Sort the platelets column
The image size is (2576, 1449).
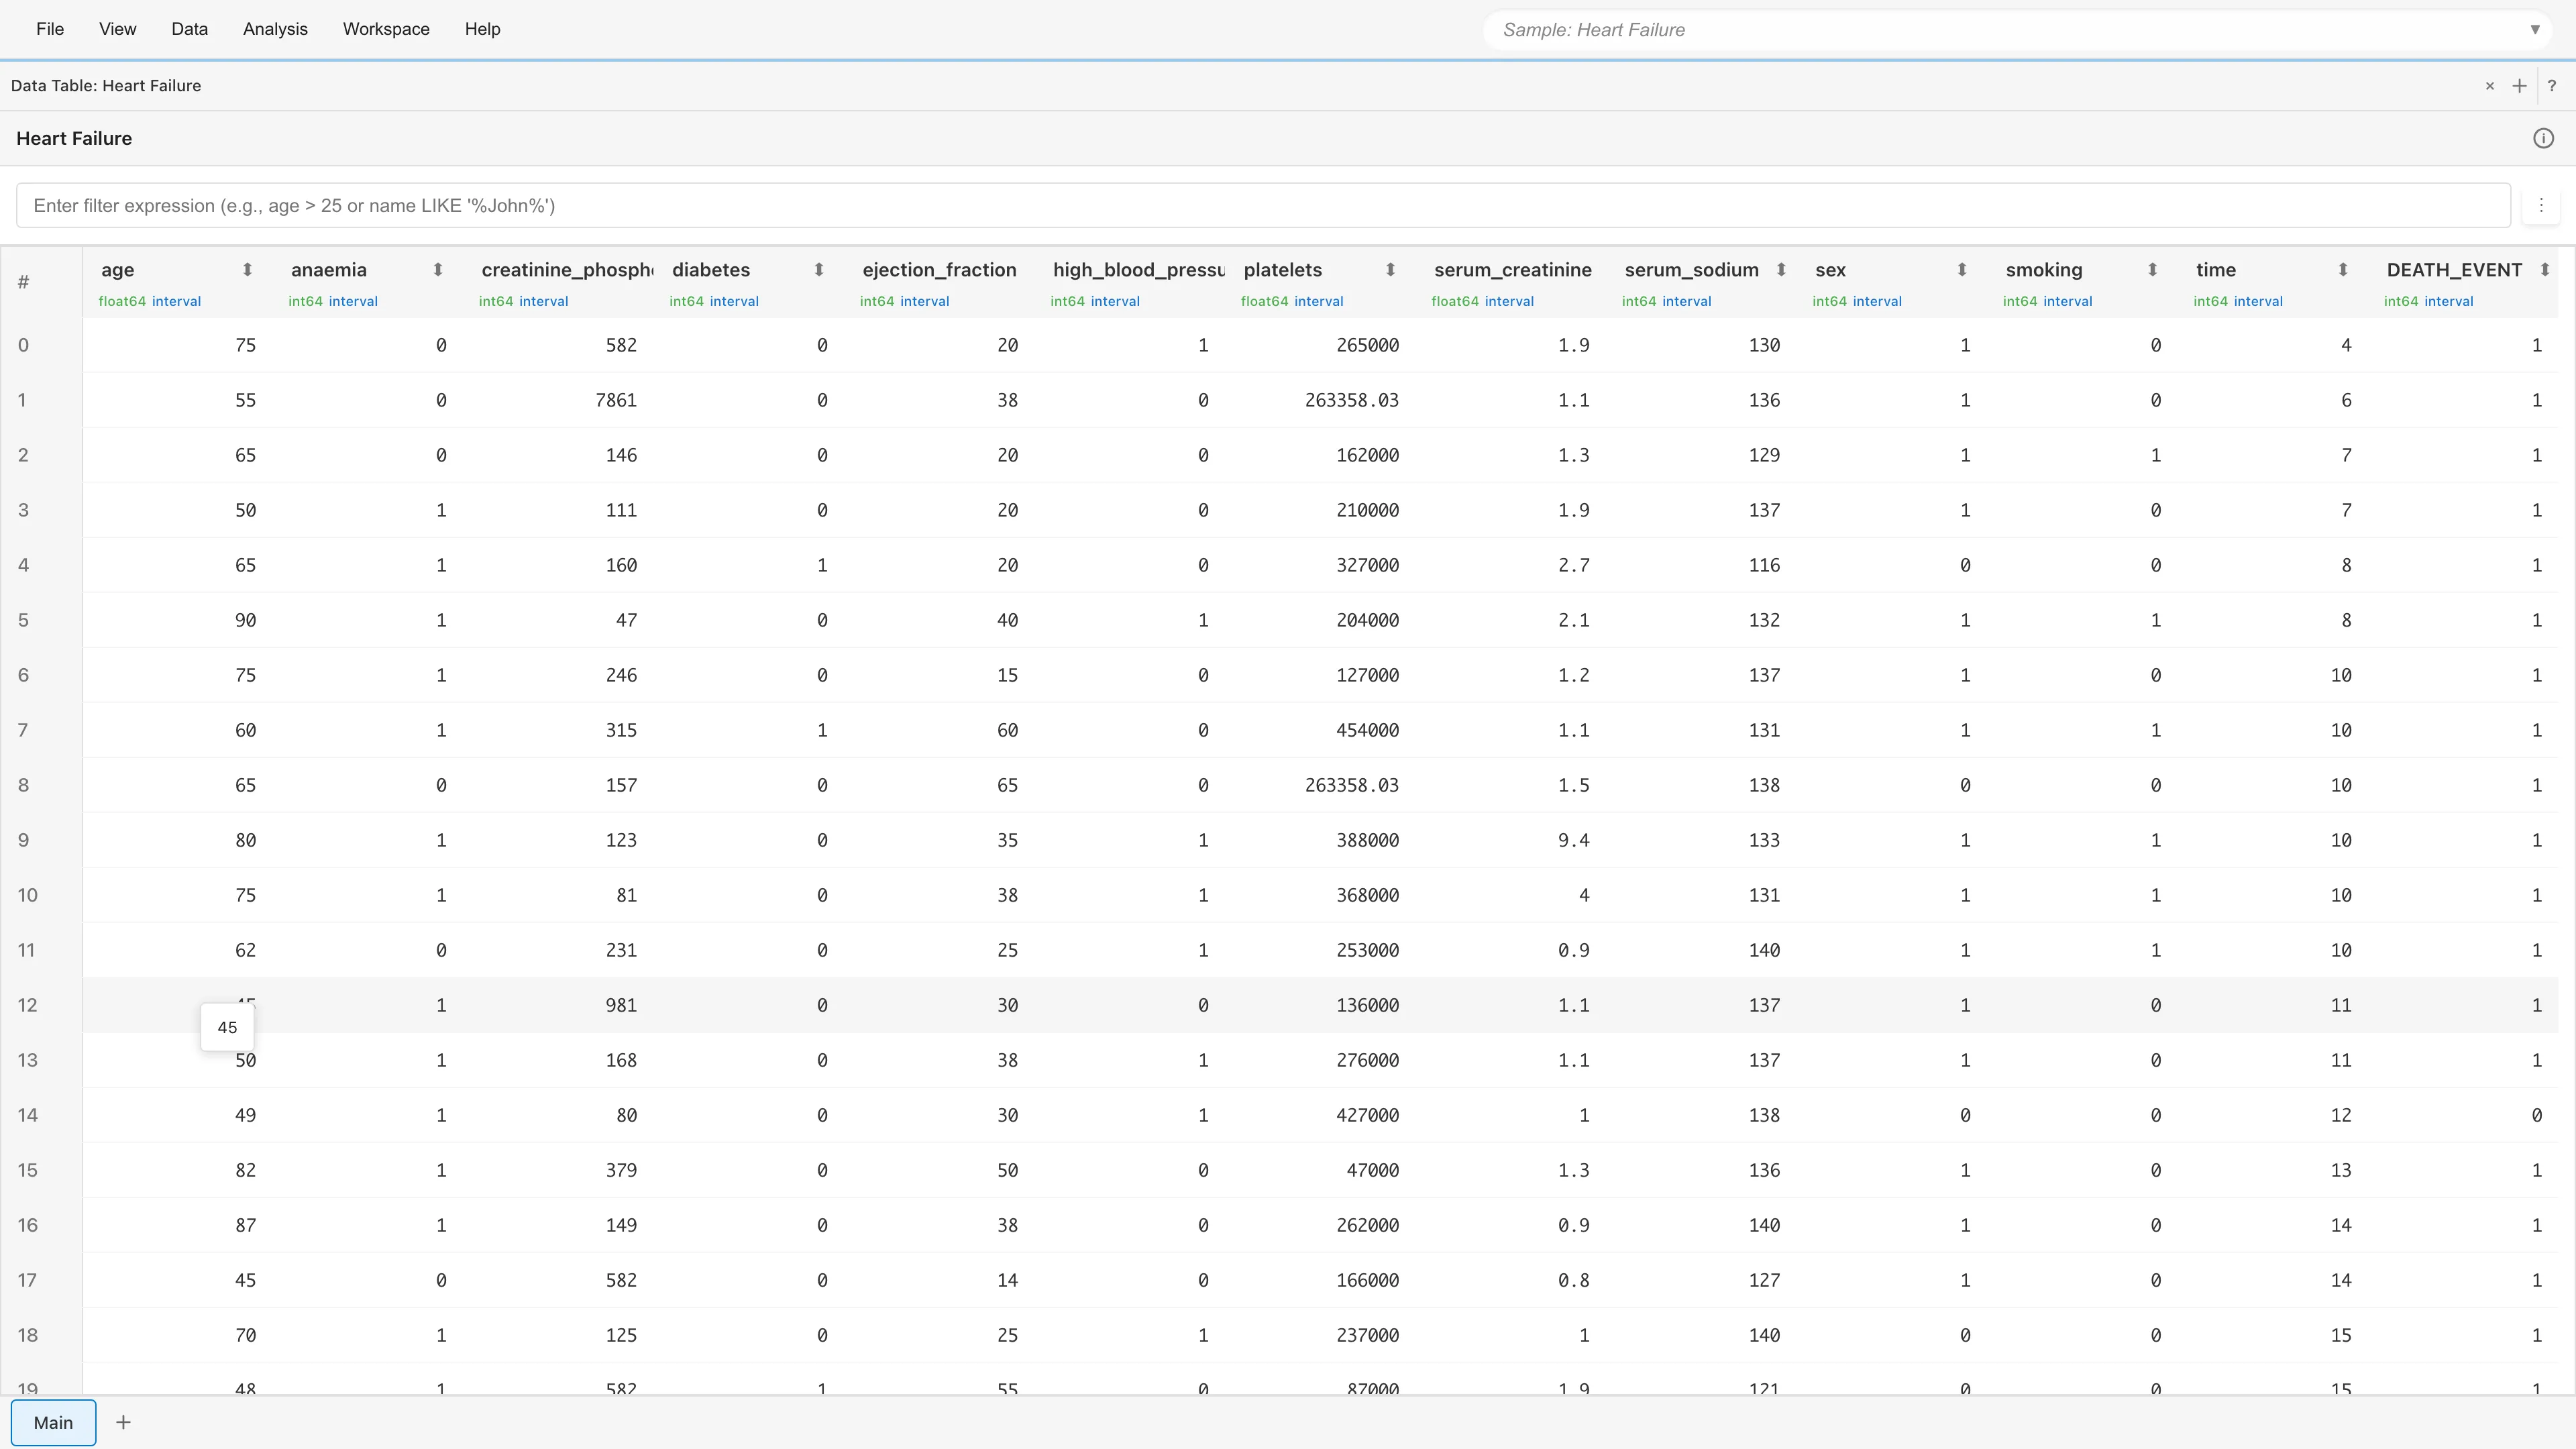(1390, 270)
